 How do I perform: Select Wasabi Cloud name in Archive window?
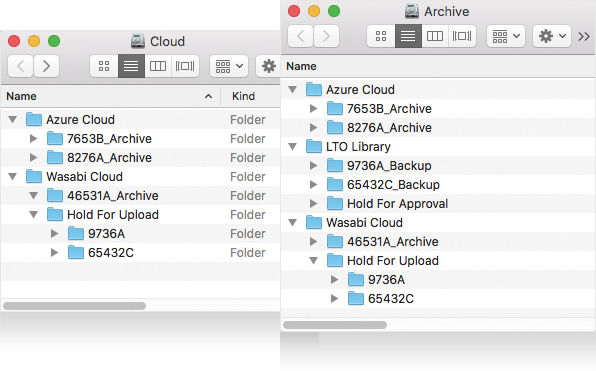(x=364, y=223)
